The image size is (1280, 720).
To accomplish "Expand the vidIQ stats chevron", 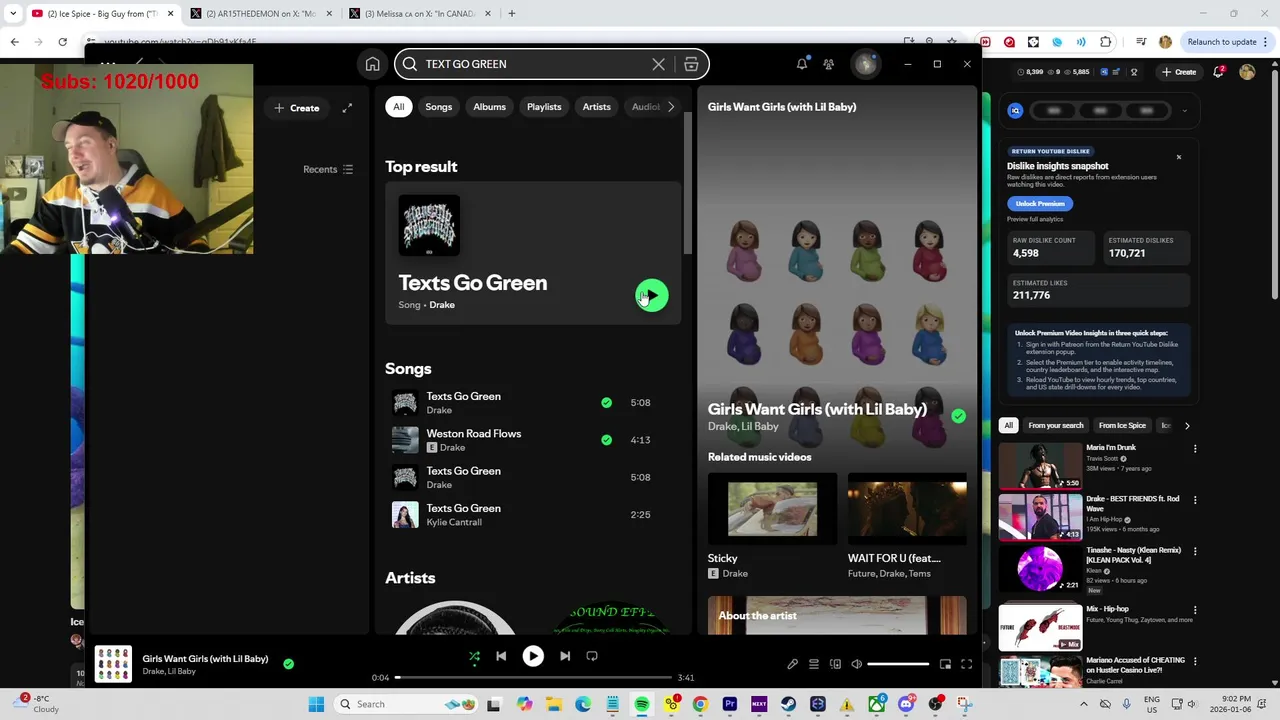I will pos(1185,111).
